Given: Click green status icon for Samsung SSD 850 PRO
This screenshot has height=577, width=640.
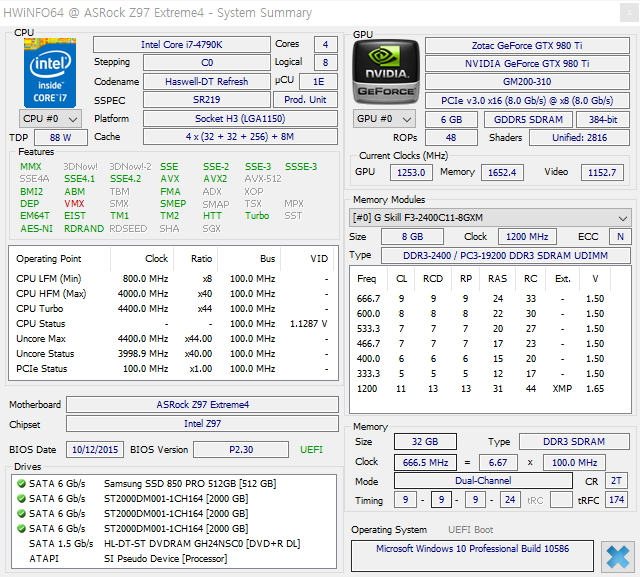Looking at the screenshot, I should click(21, 484).
